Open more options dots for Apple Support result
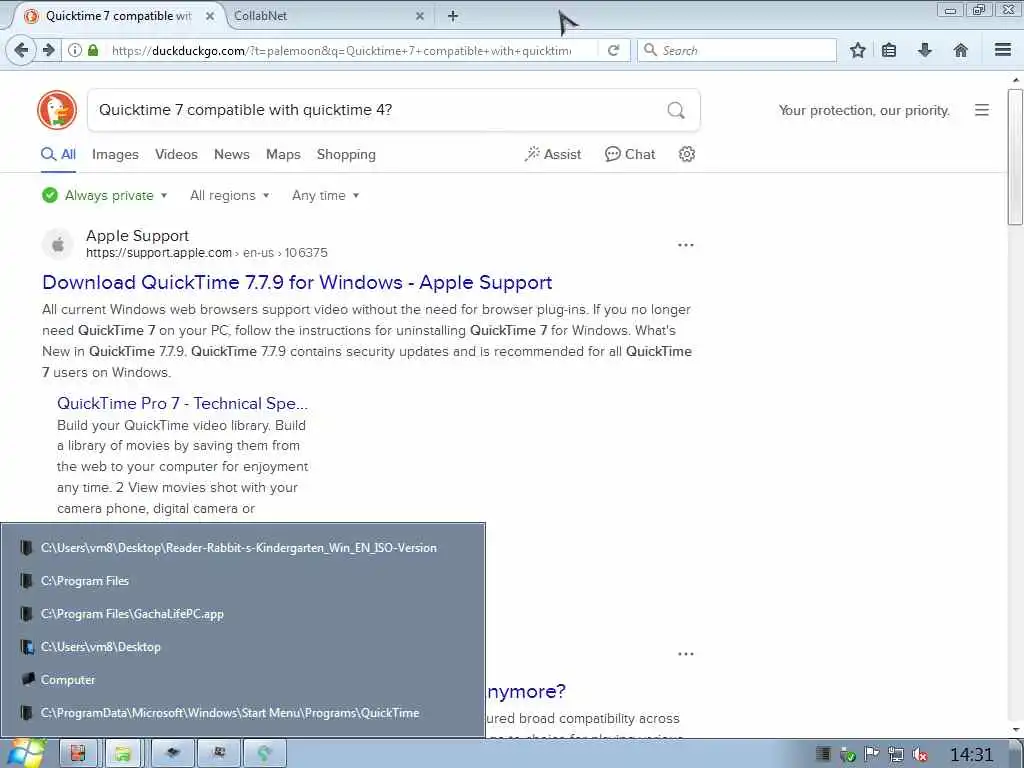The image size is (1024, 768). coord(686,245)
